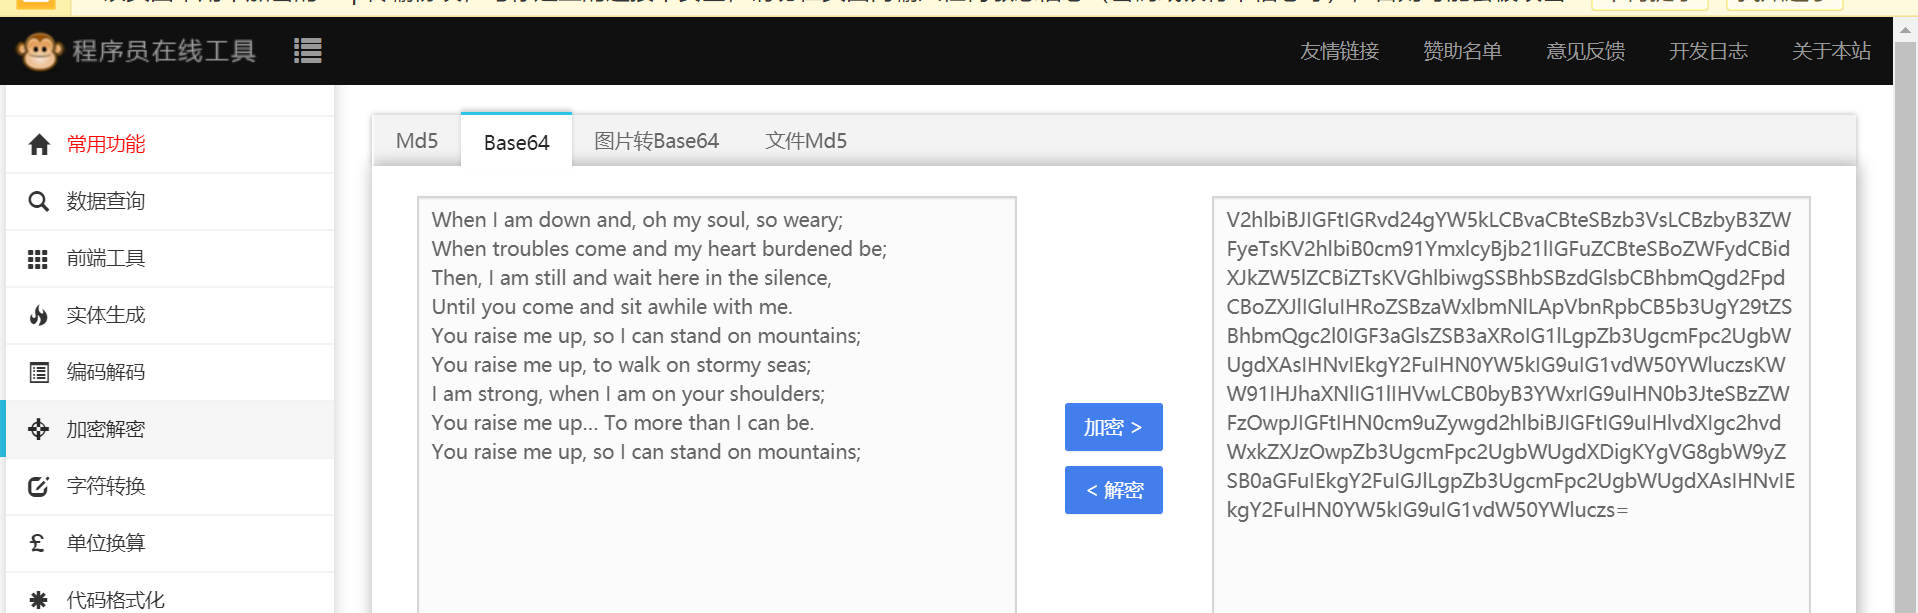Click the flame icon for 实体生成

pyautogui.click(x=39, y=316)
